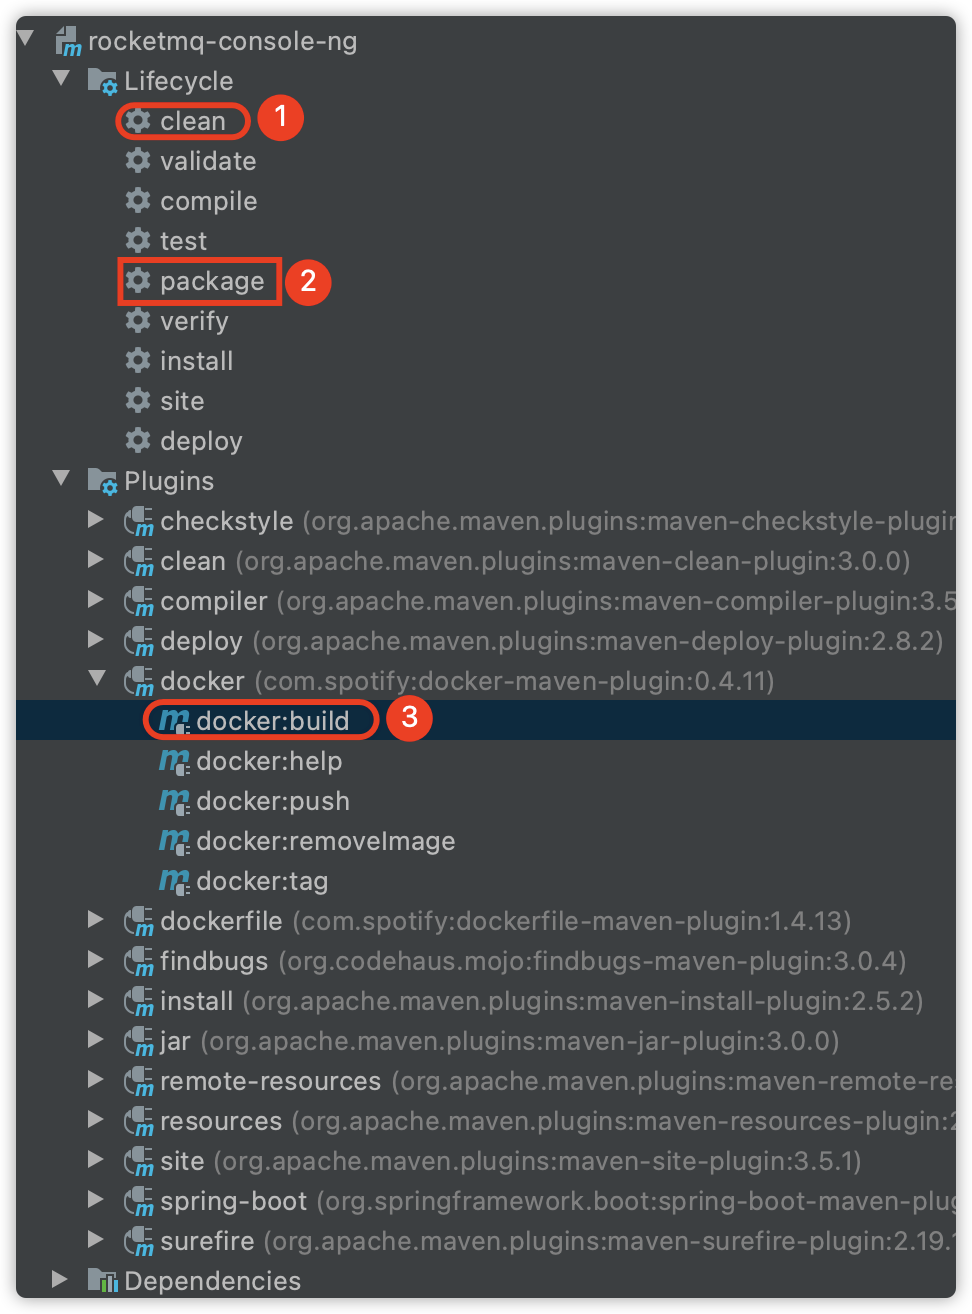The width and height of the screenshot is (972, 1314).
Task: Click the gear icon next to package
Action: coord(138,280)
